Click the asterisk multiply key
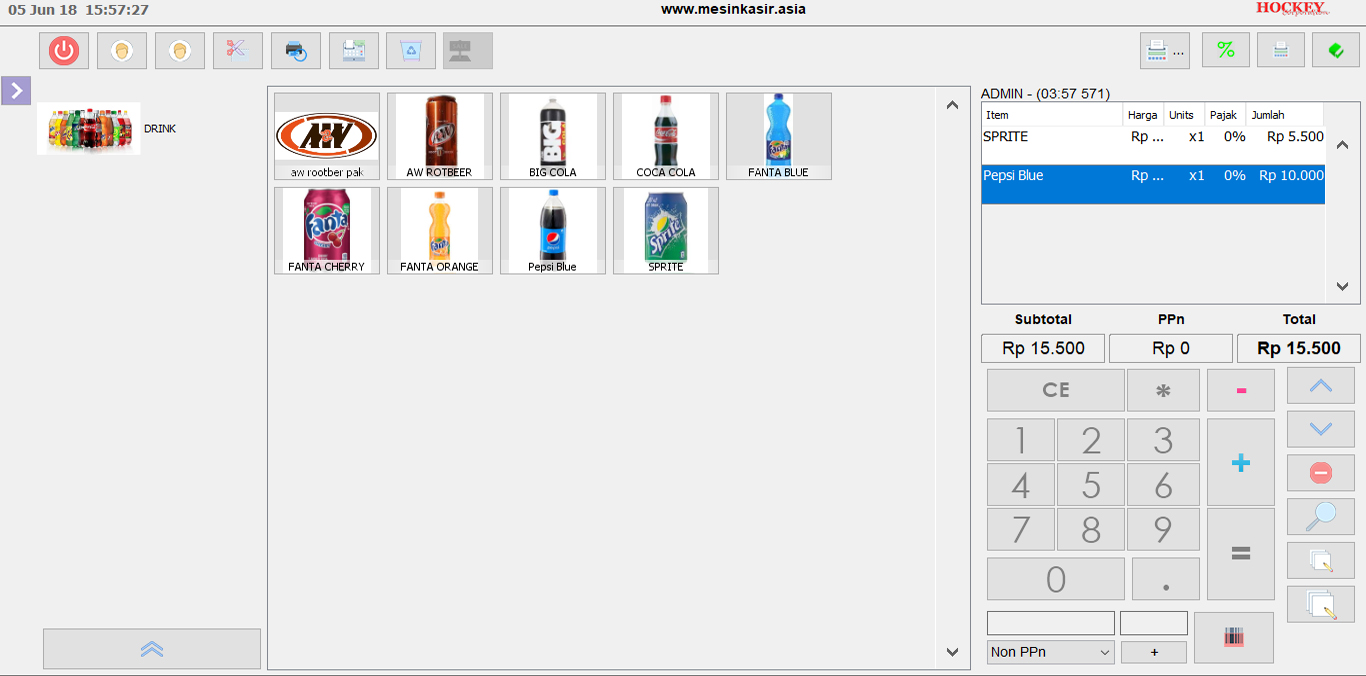The width and height of the screenshot is (1366, 676). pyautogui.click(x=1163, y=390)
